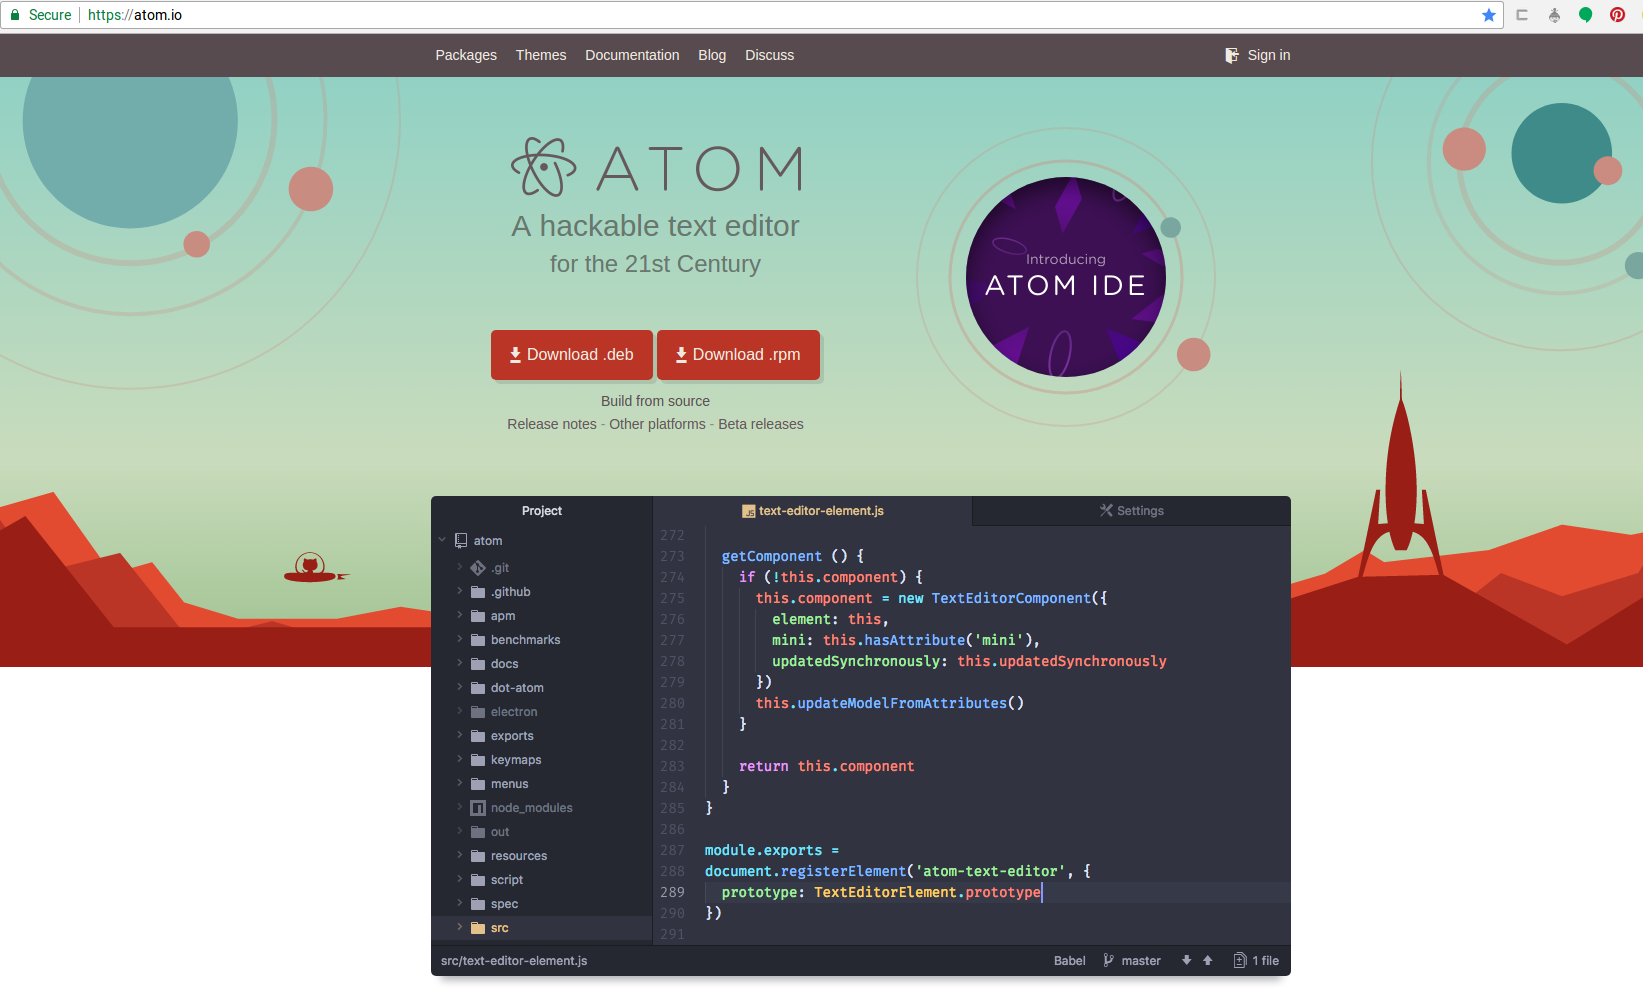The height and width of the screenshot is (988, 1643).
Task: Click the .git diamond icon
Action: coord(478,568)
